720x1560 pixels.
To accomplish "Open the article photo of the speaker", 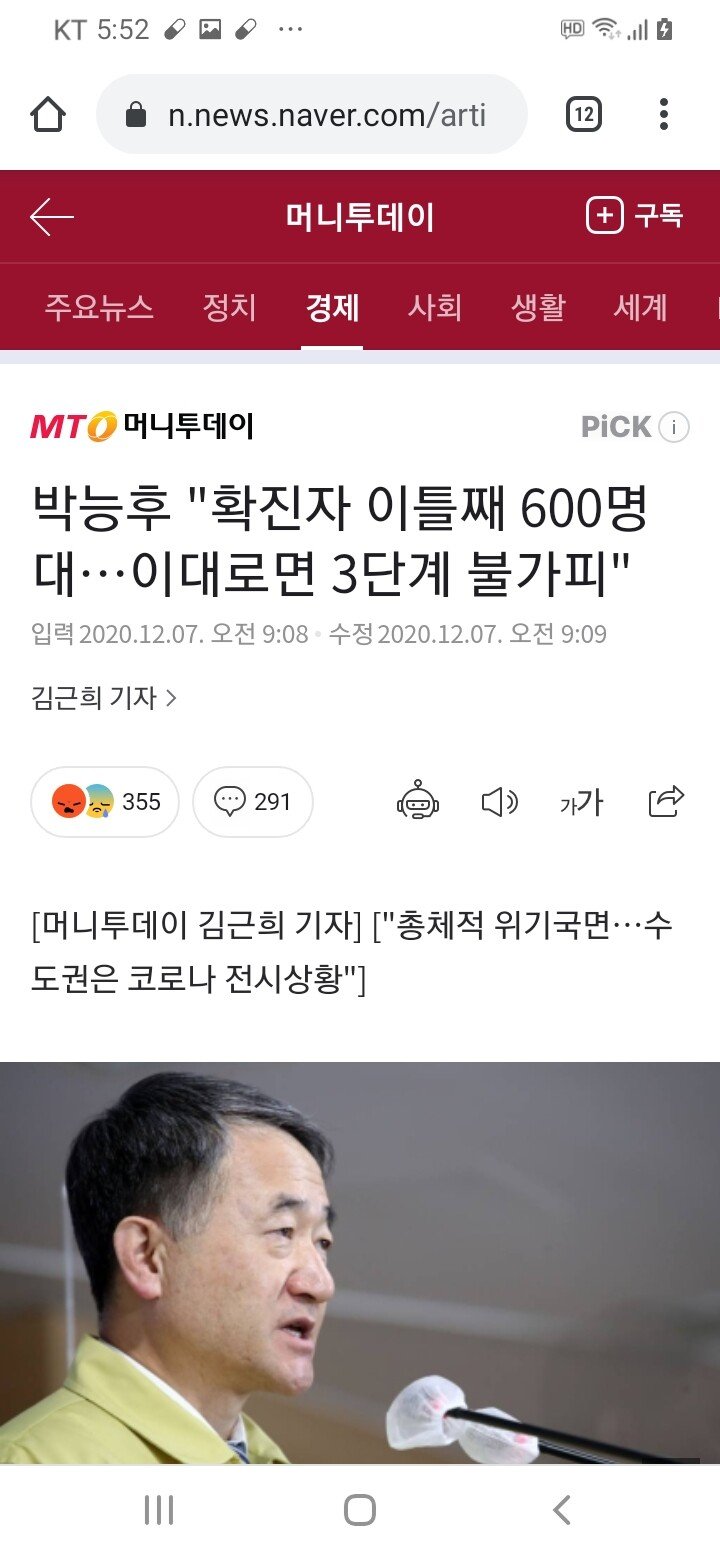I will 360,1263.
